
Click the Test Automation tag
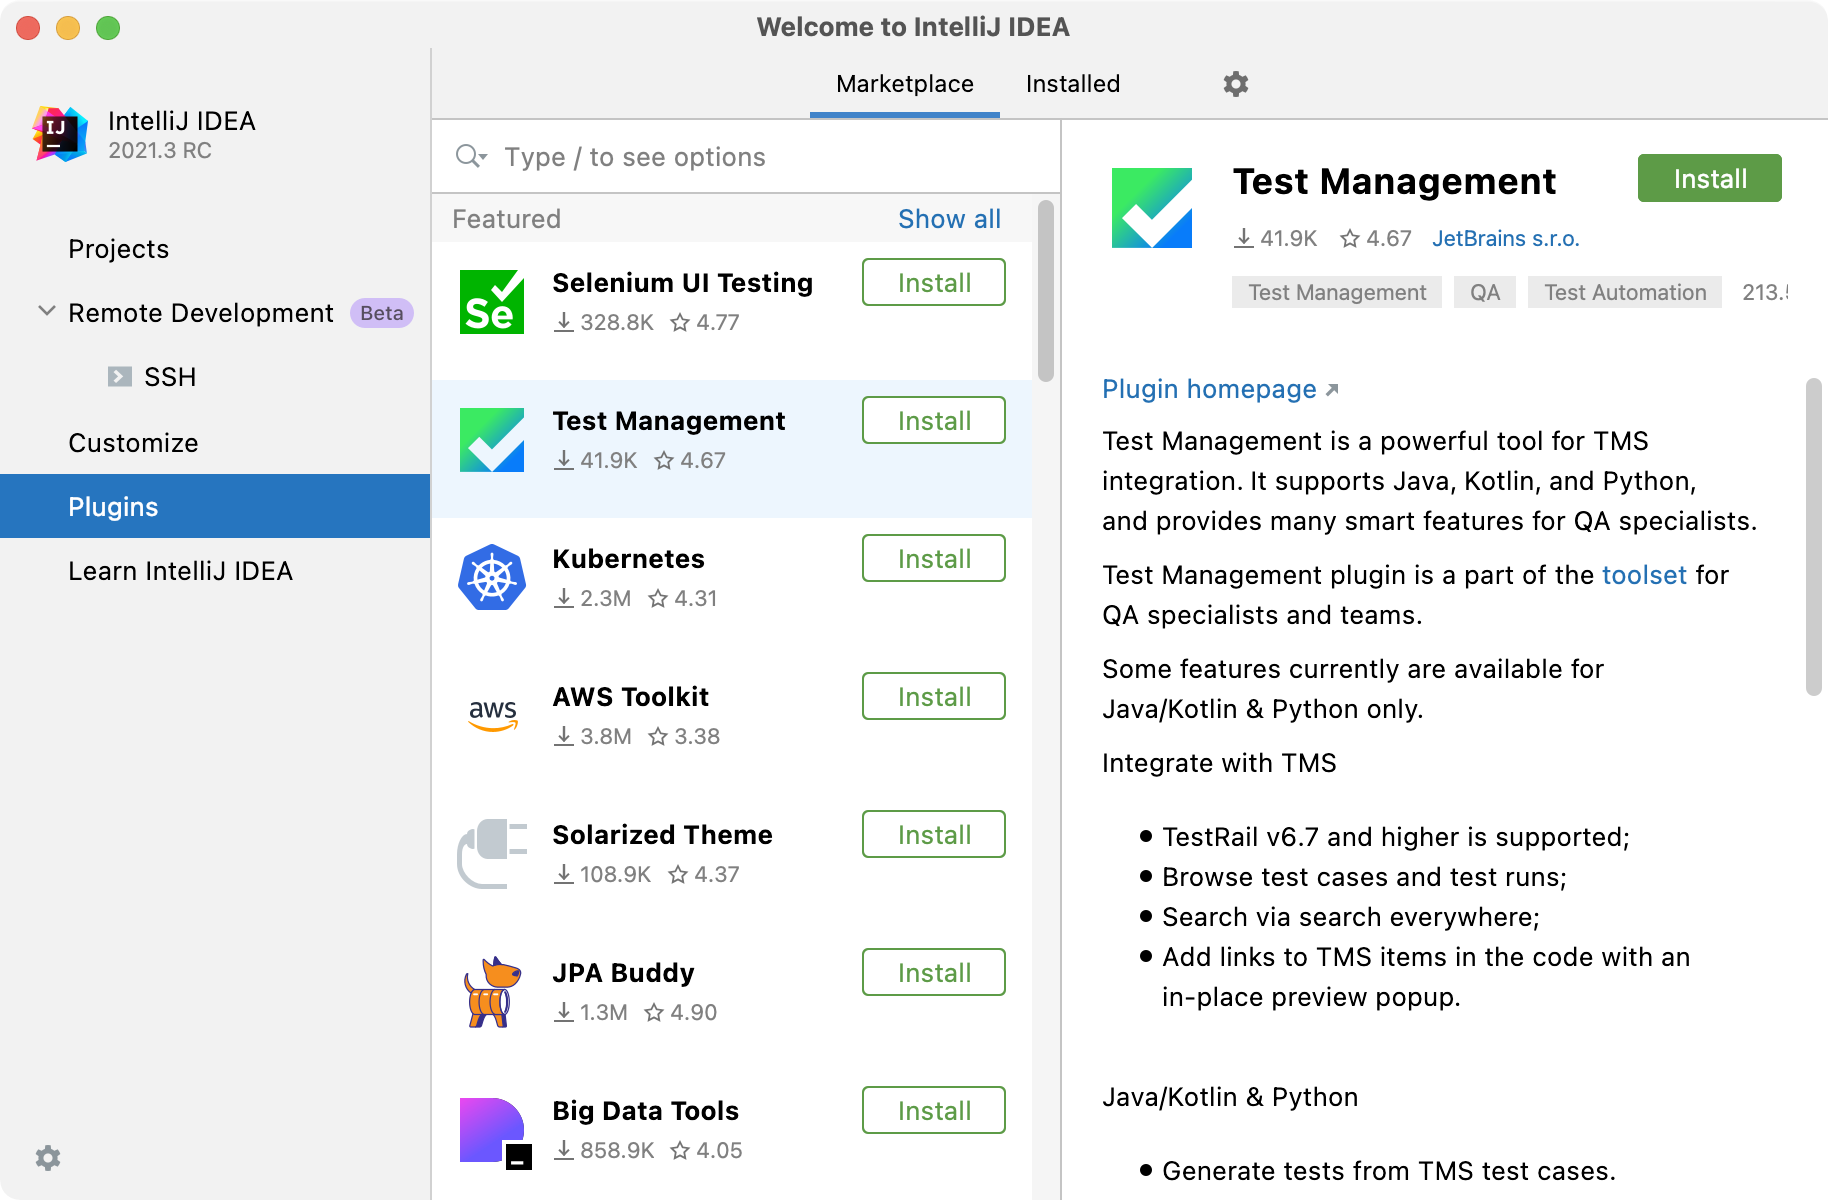click(x=1625, y=292)
